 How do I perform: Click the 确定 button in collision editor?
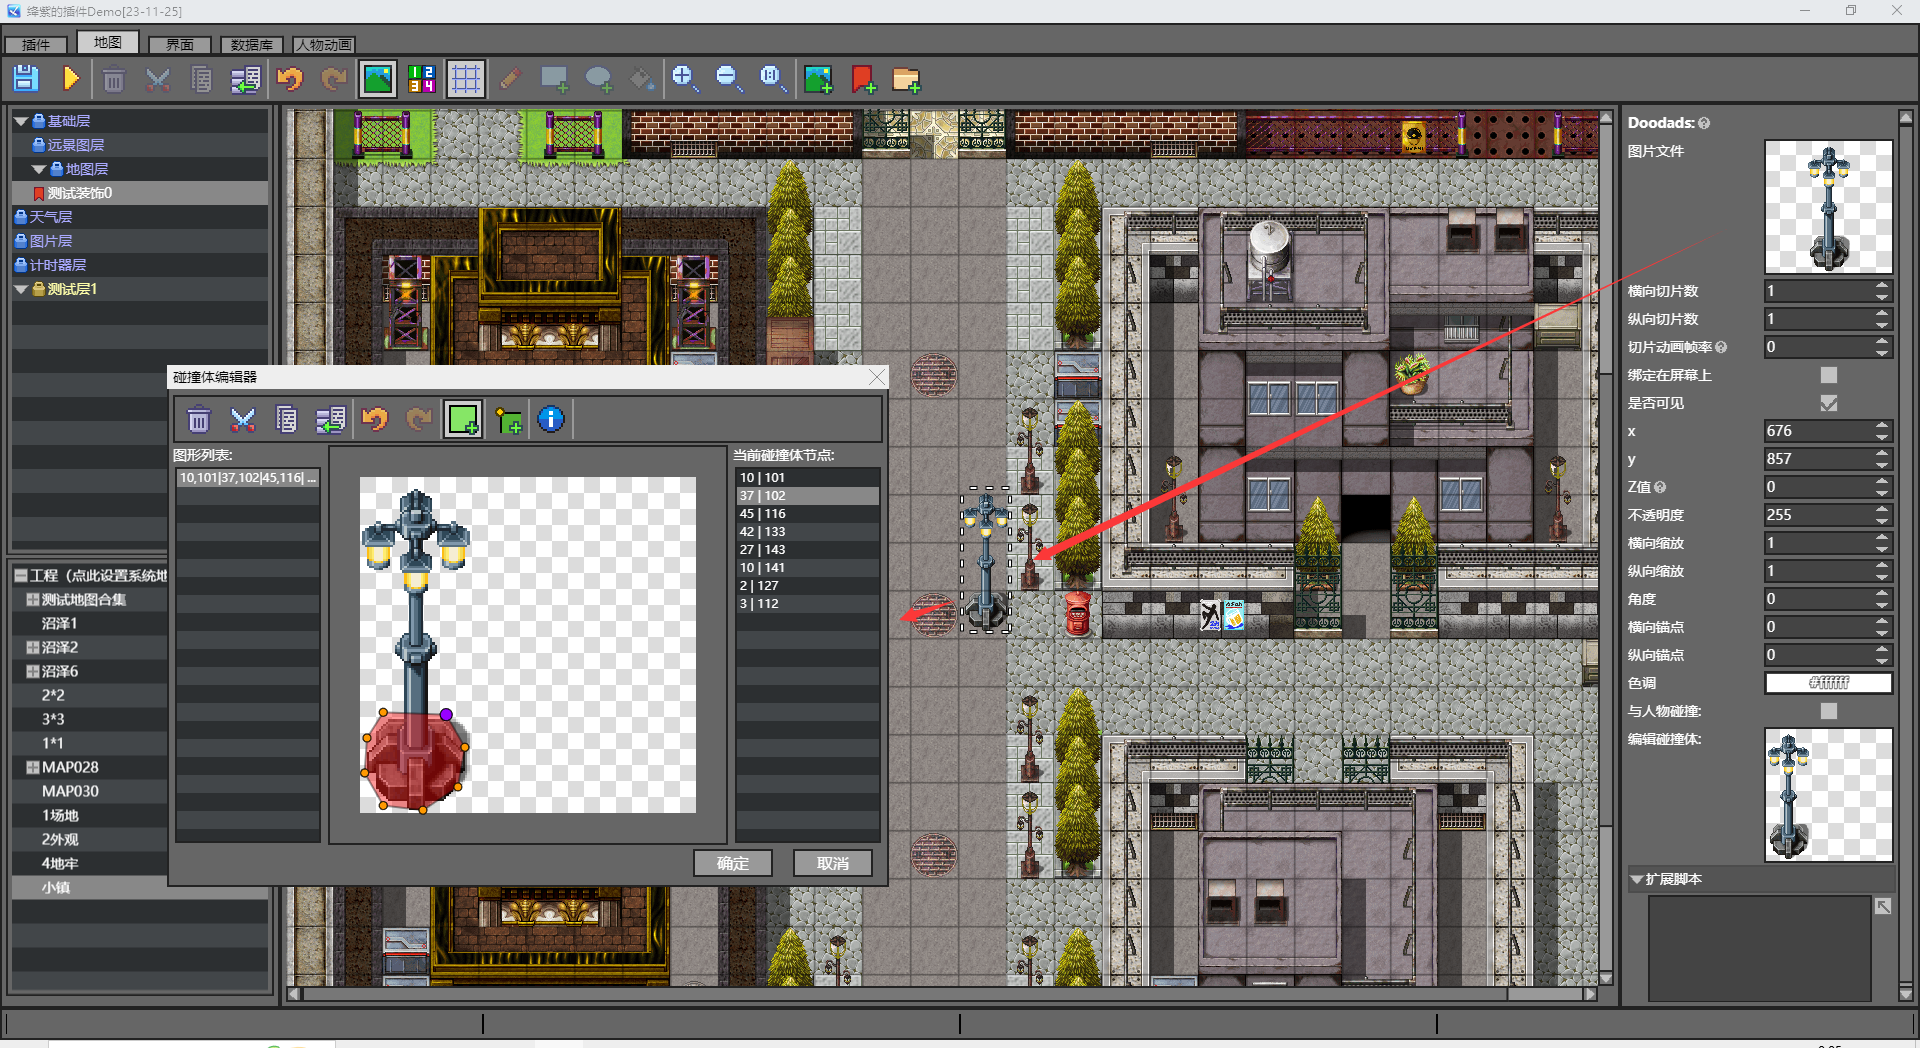point(733,863)
